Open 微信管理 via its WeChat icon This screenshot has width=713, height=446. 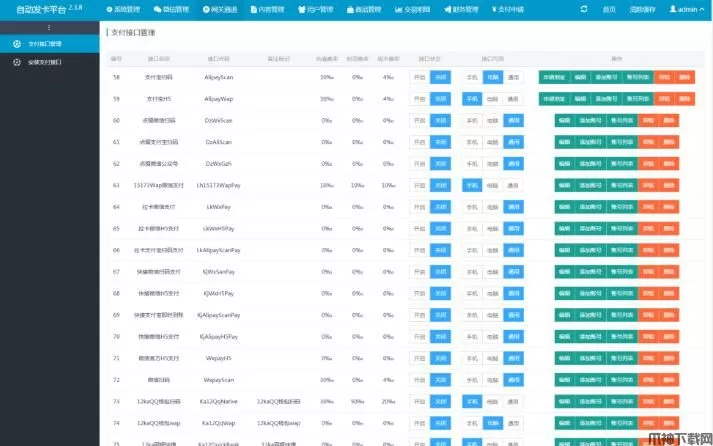[x=157, y=8]
